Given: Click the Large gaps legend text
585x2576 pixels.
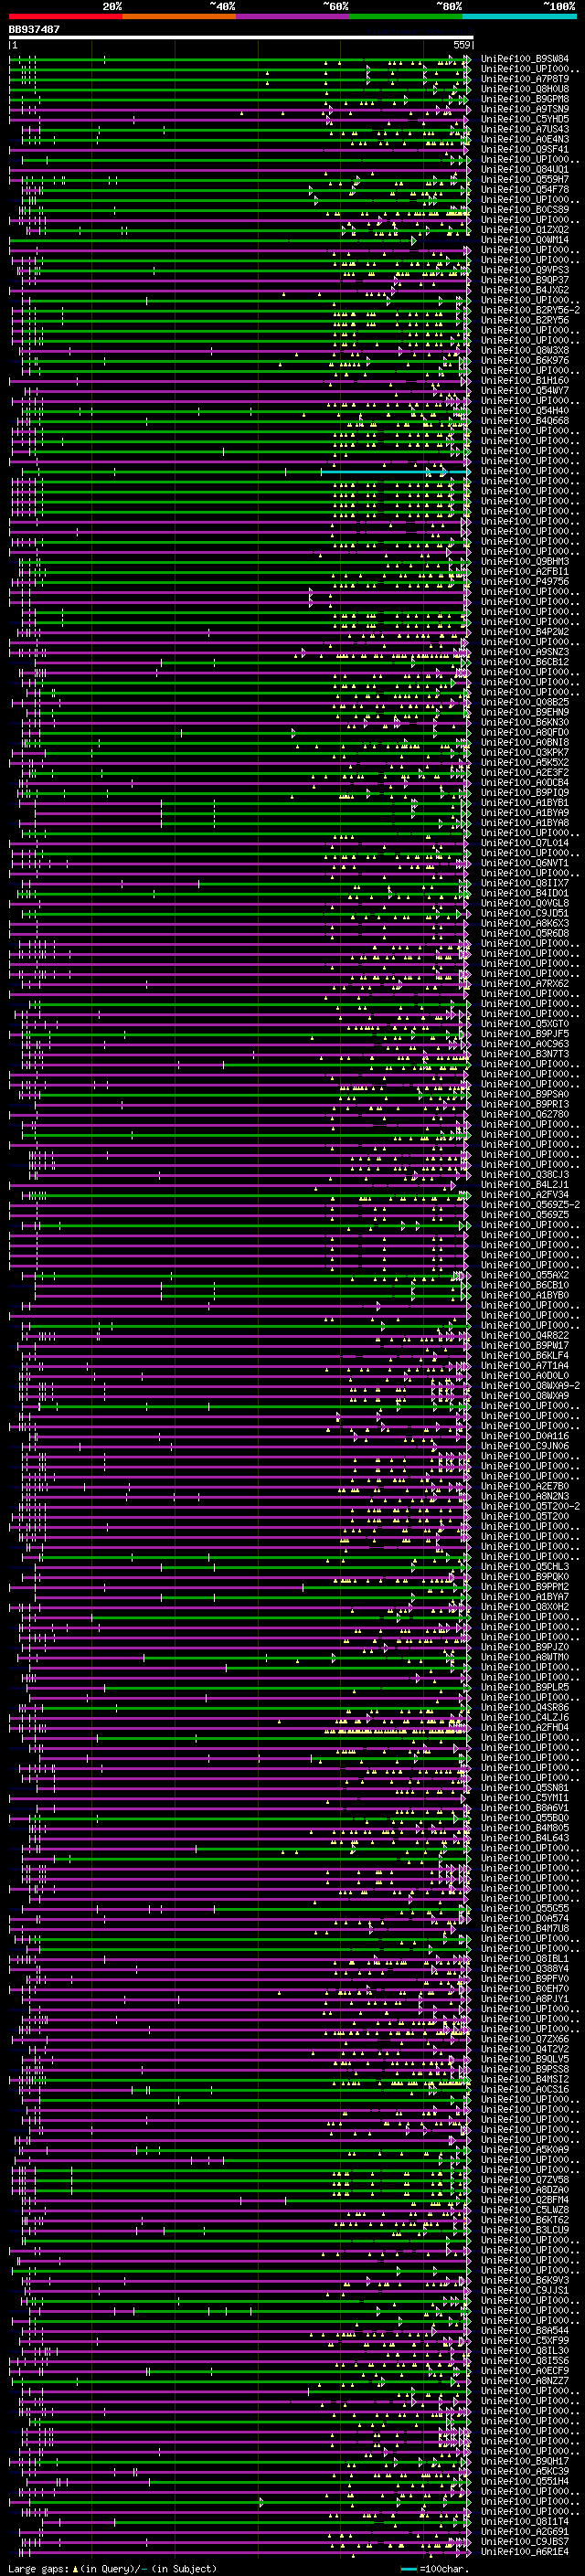Looking at the screenshot, I should [112, 2568].
